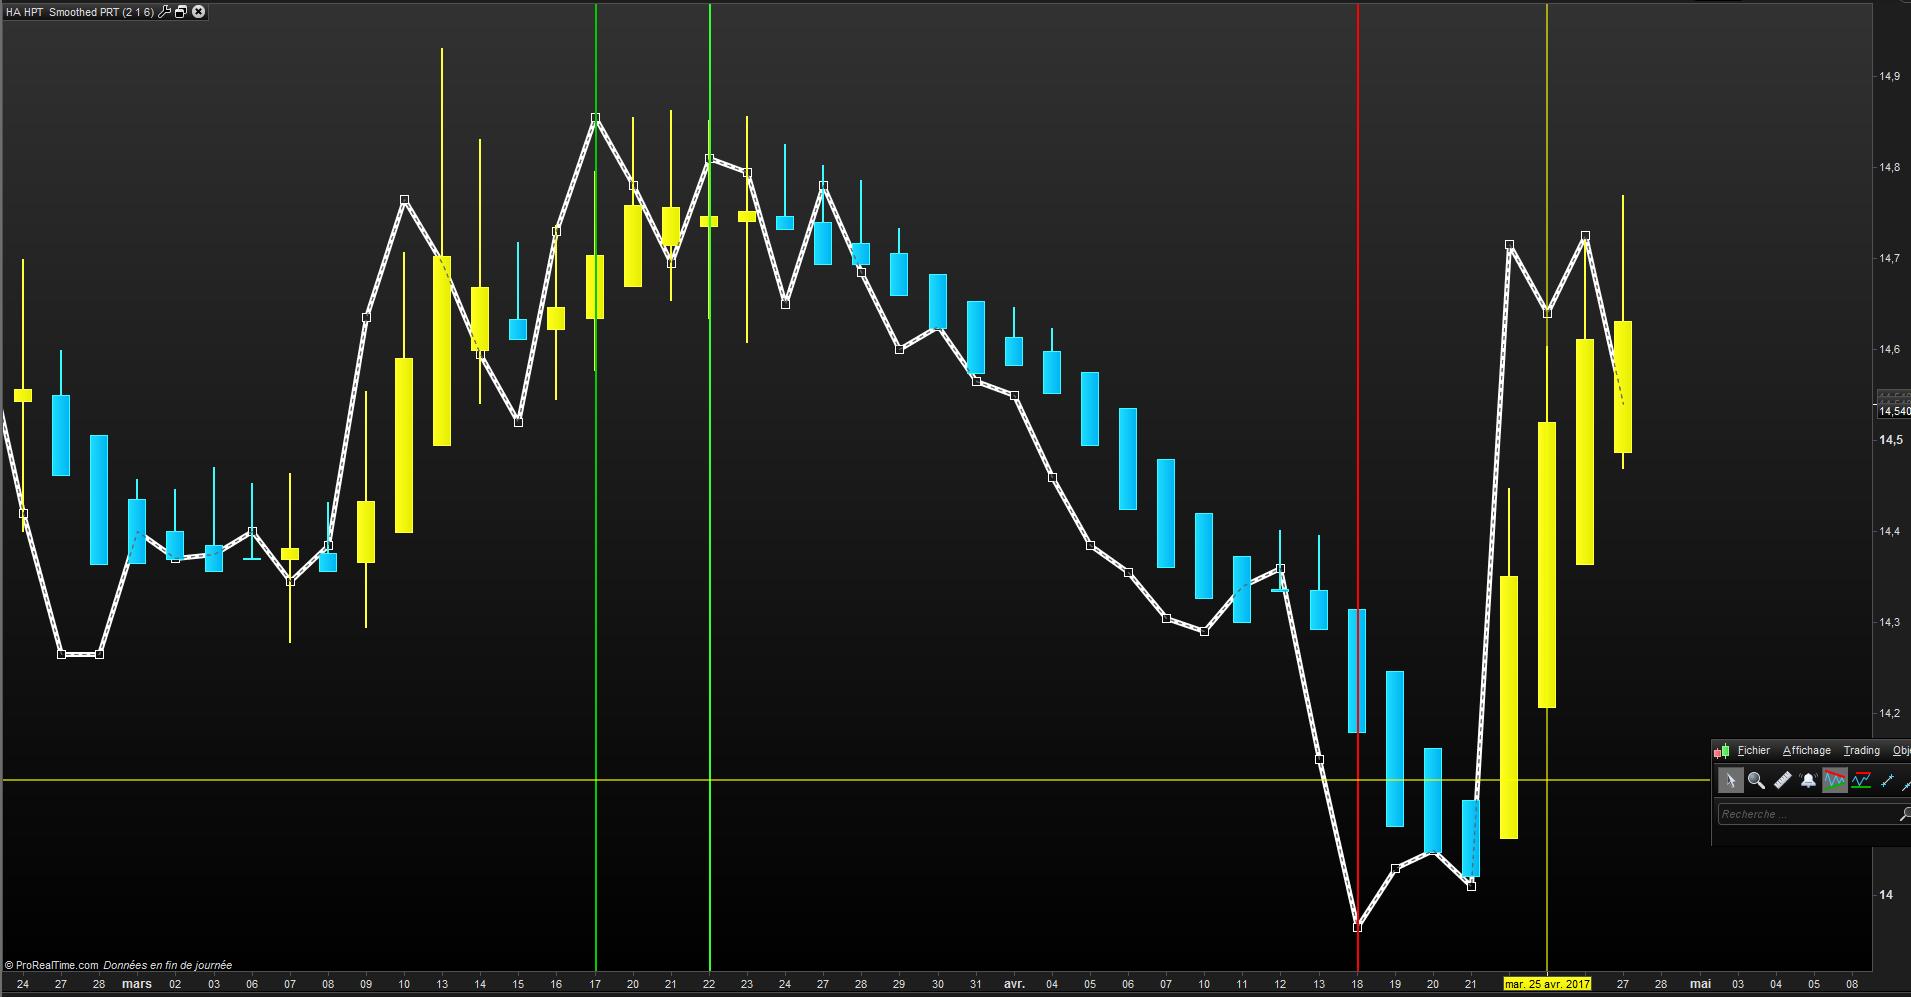
Task: Select the ruler measurement tool
Action: pyautogui.click(x=1782, y=780)
